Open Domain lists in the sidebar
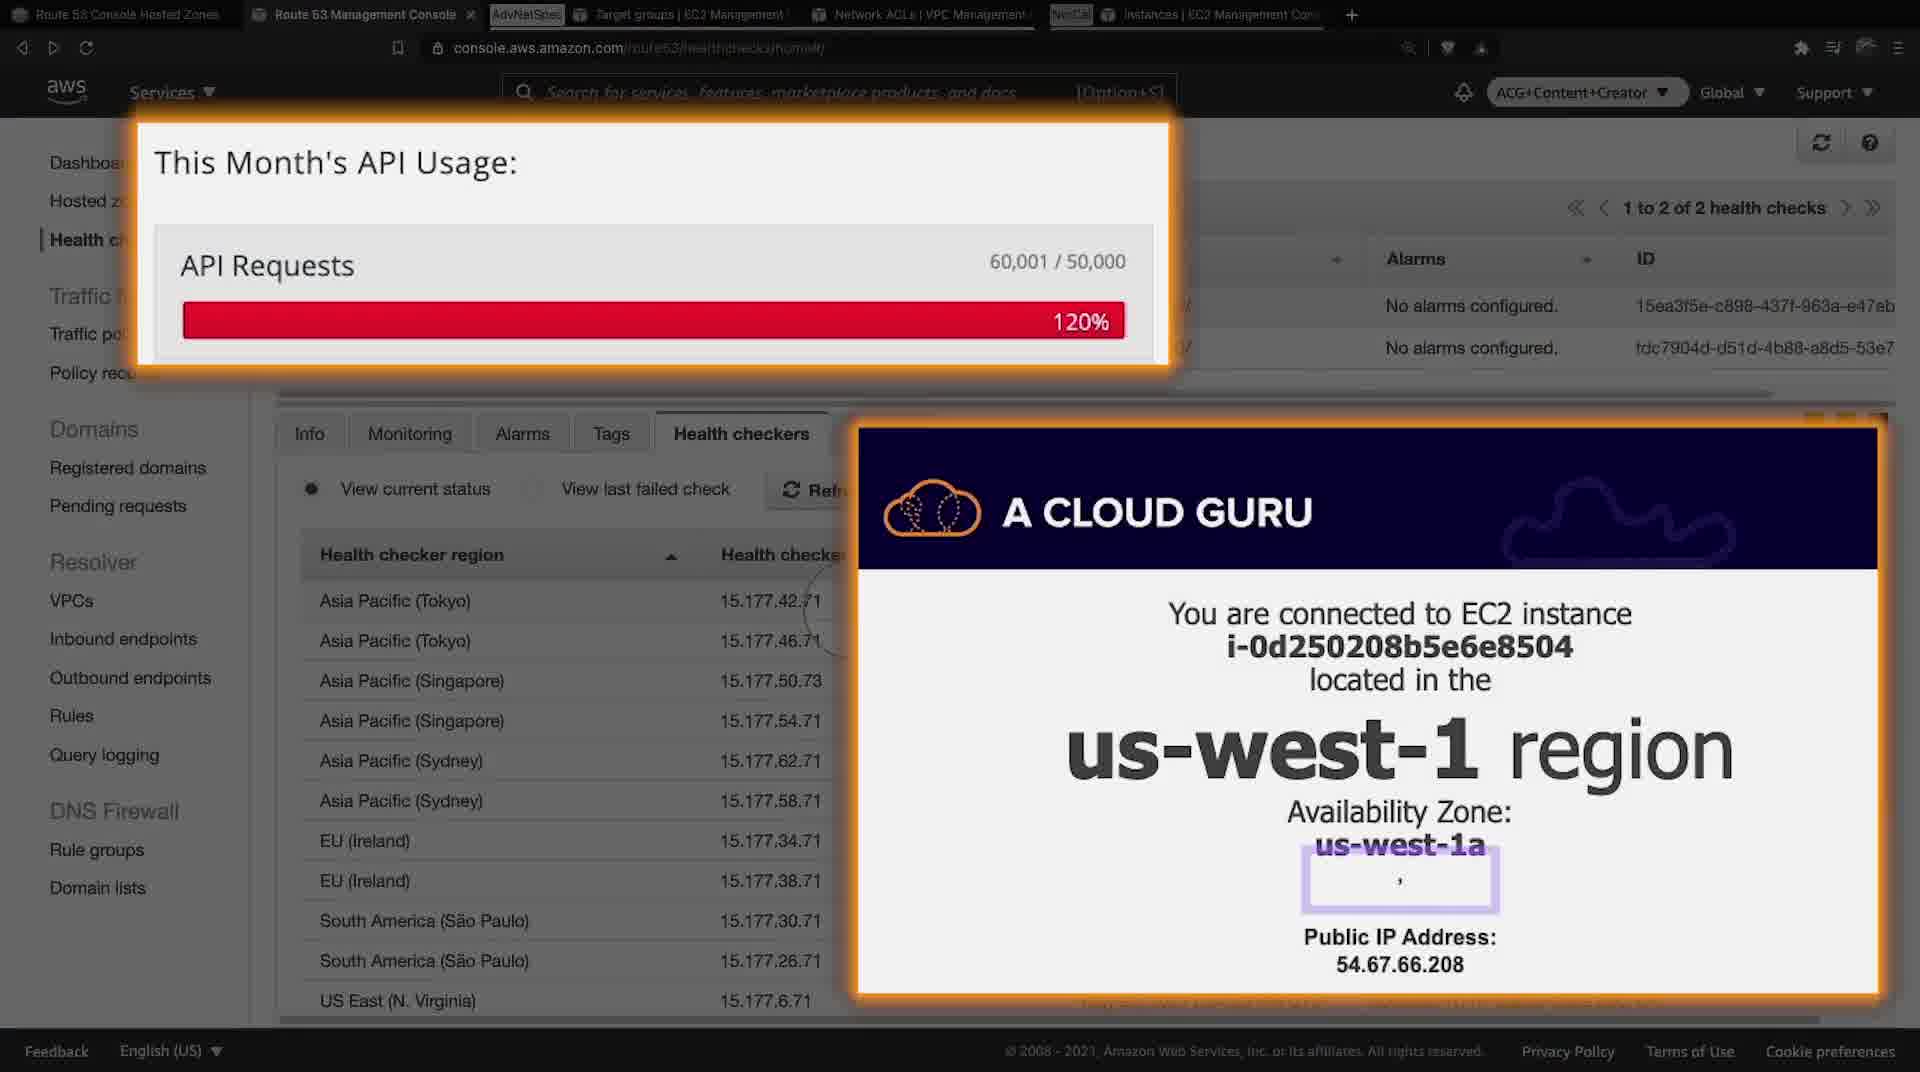 tap(97, 888)
